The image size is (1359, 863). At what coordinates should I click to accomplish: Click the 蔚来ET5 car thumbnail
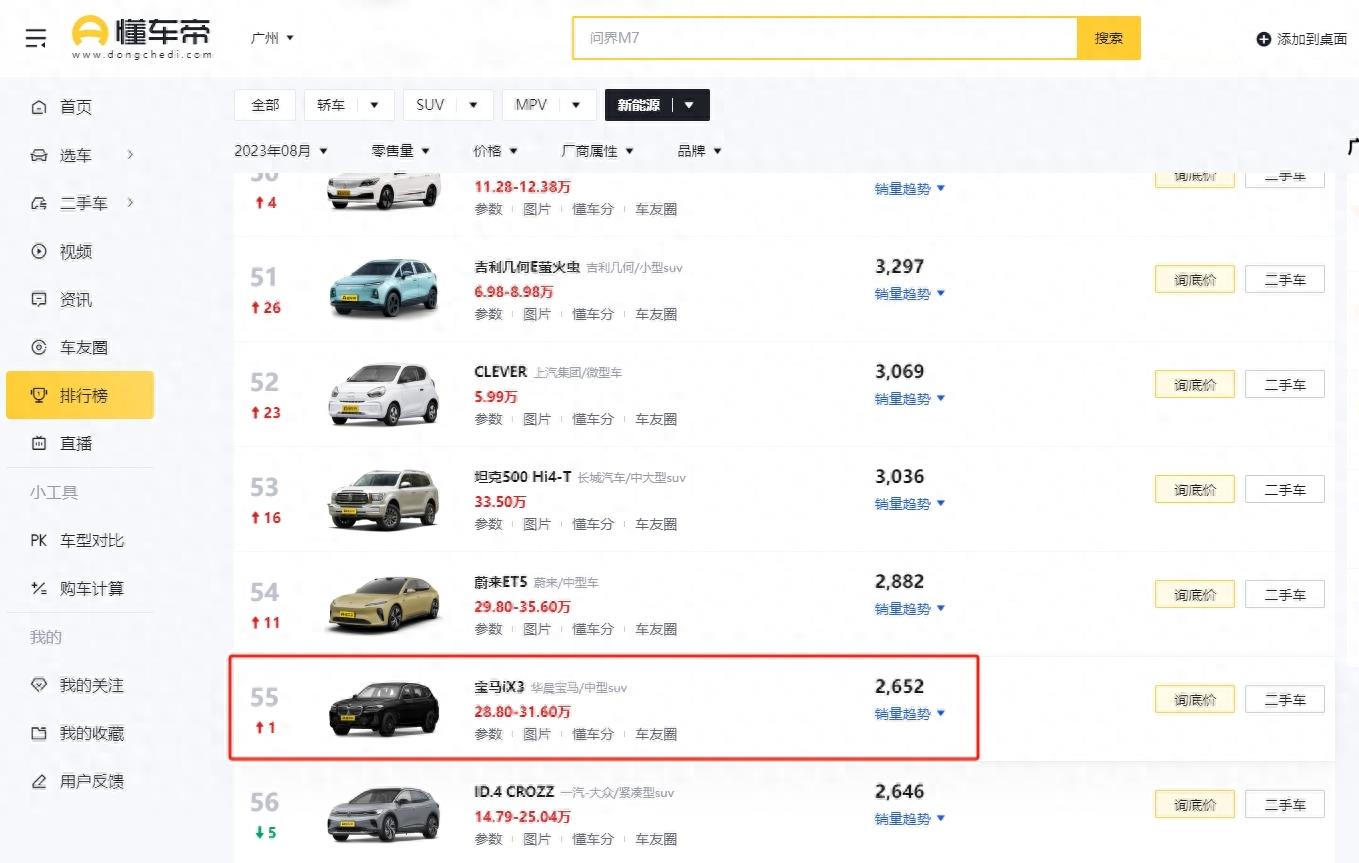384,604
